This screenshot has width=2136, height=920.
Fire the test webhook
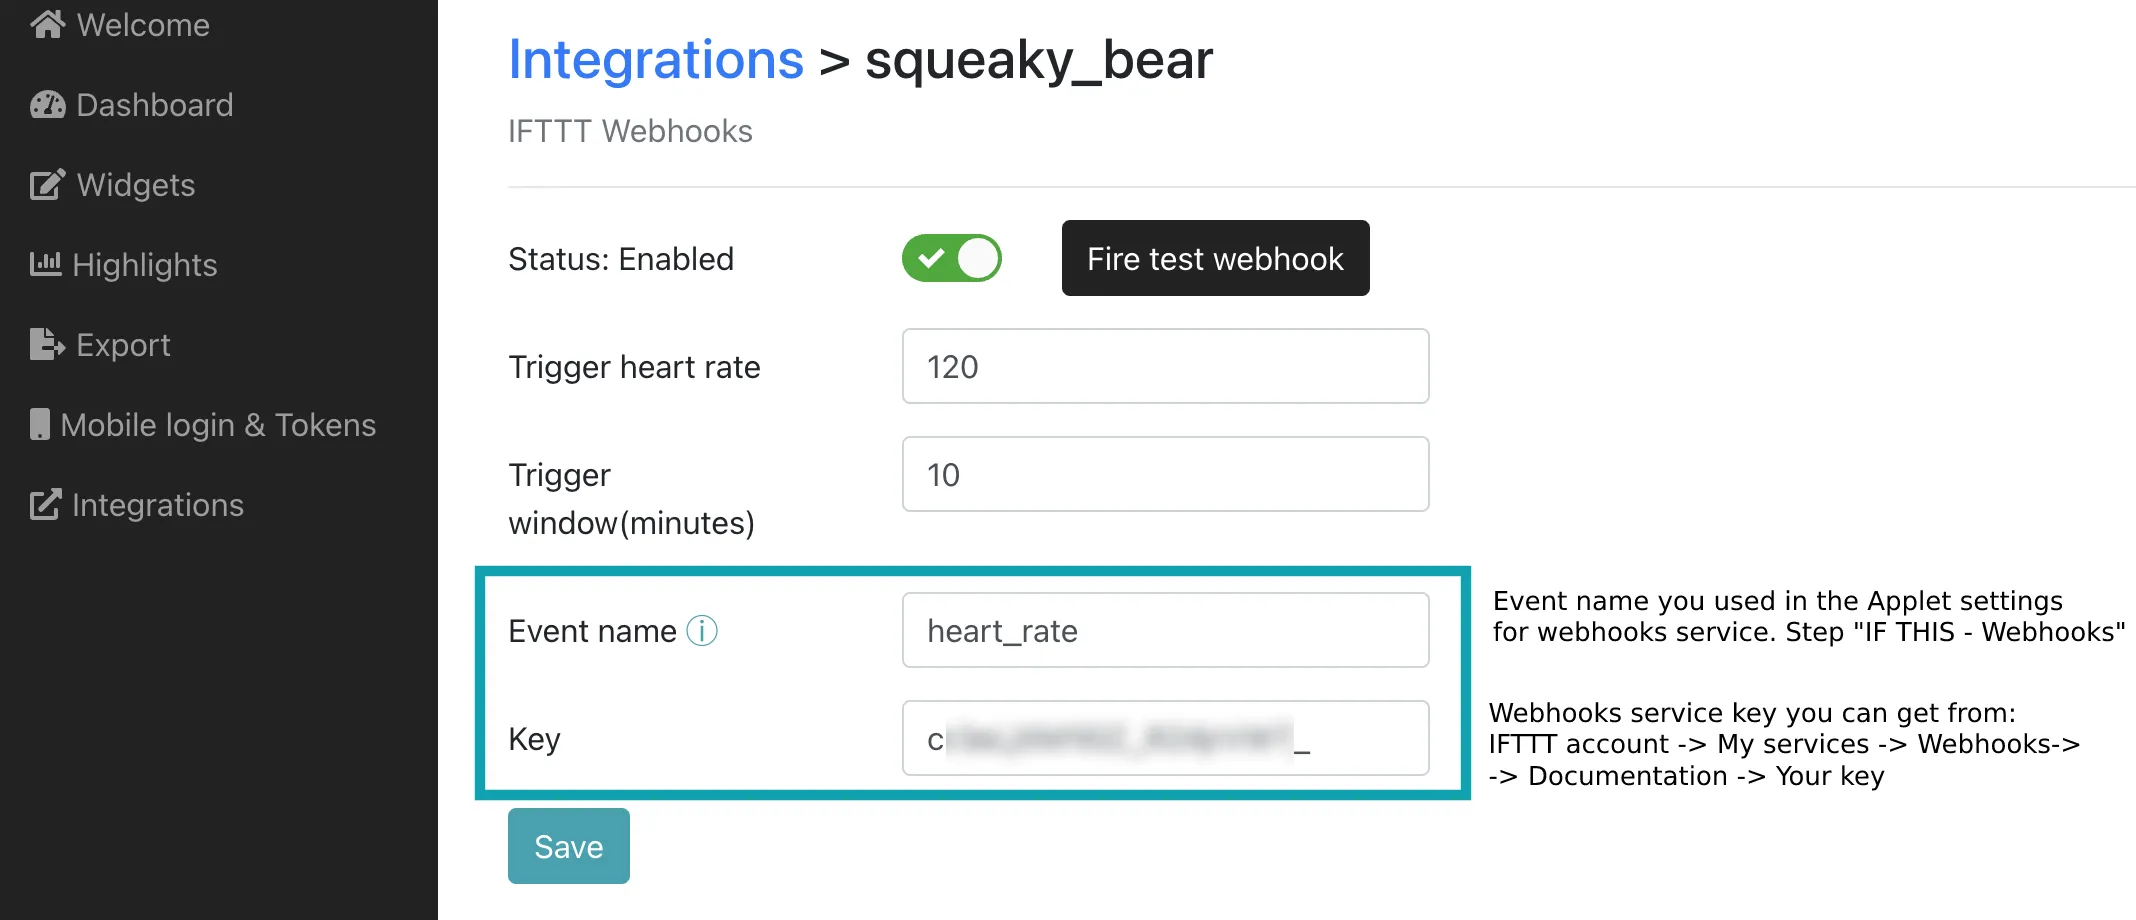click(1215, 258)
